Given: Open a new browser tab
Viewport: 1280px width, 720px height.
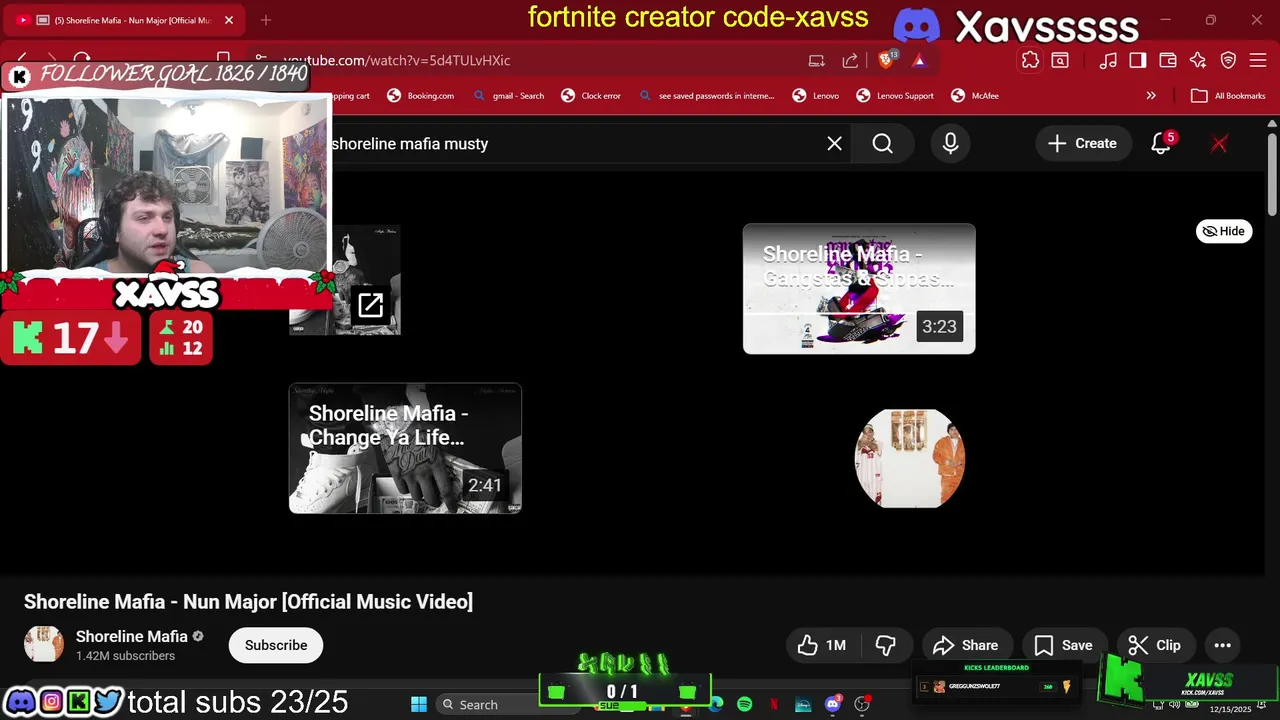Looking at the screenshot, I should pos(265,20).
